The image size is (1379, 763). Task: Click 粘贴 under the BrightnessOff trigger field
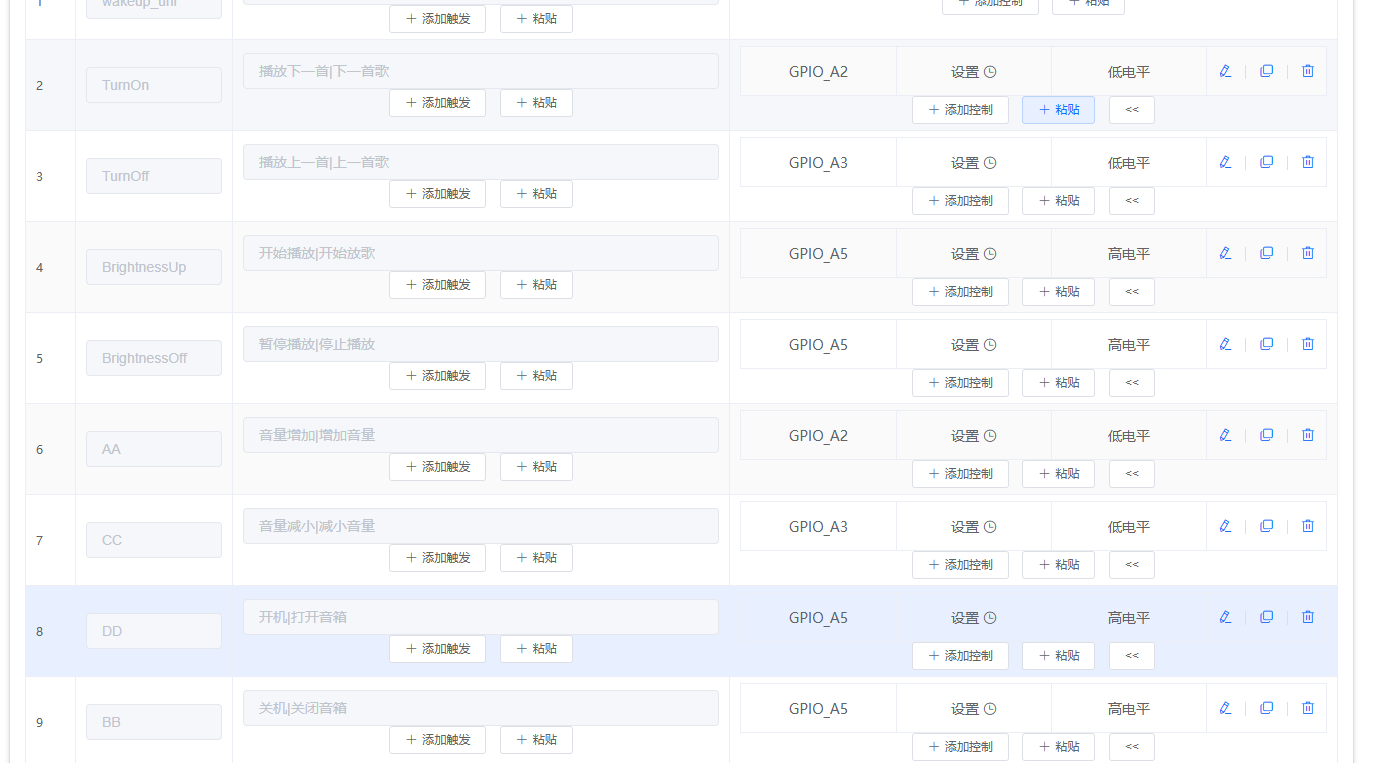[536, 375]
